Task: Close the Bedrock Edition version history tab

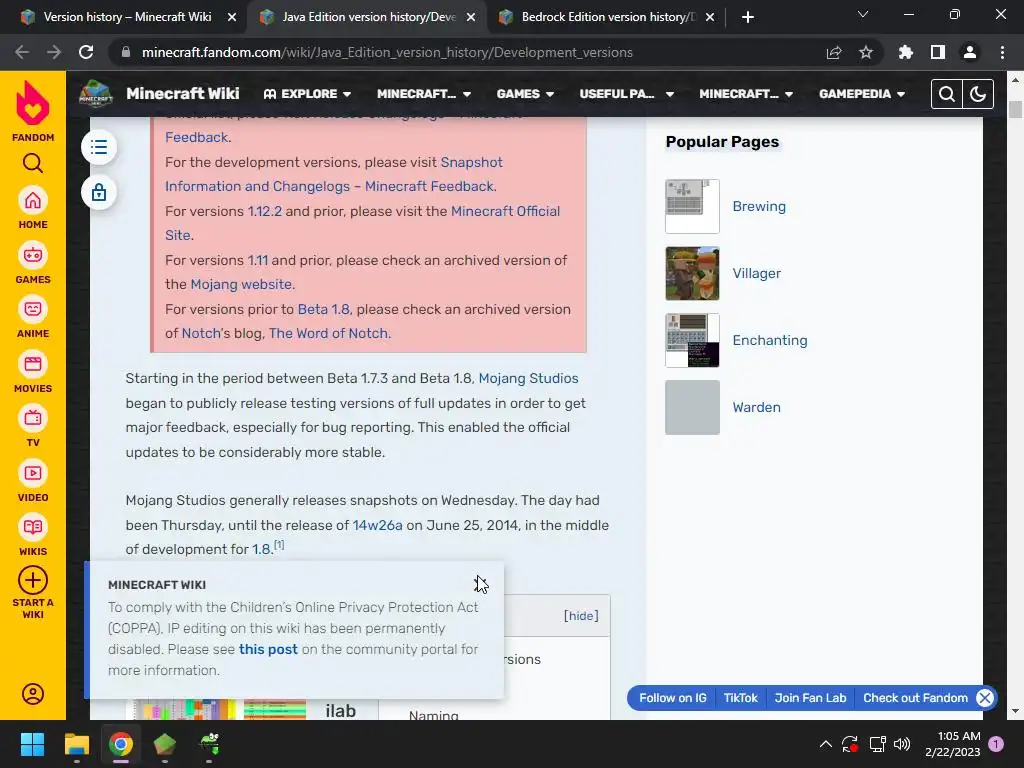Action: coord(710,17)
